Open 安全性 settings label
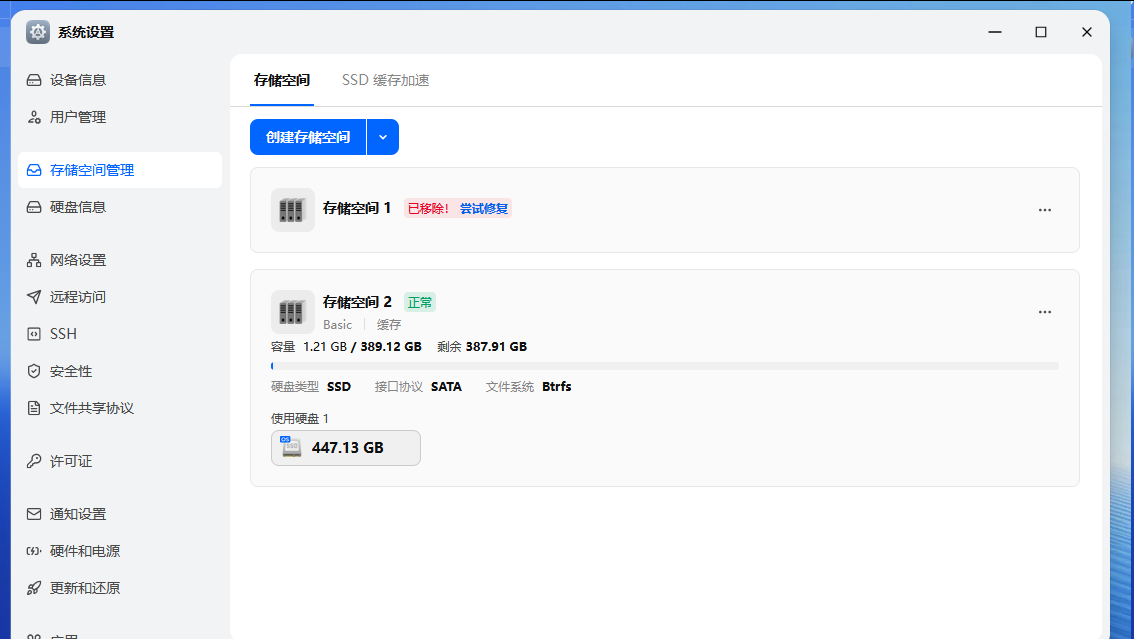 pos(71,372)
